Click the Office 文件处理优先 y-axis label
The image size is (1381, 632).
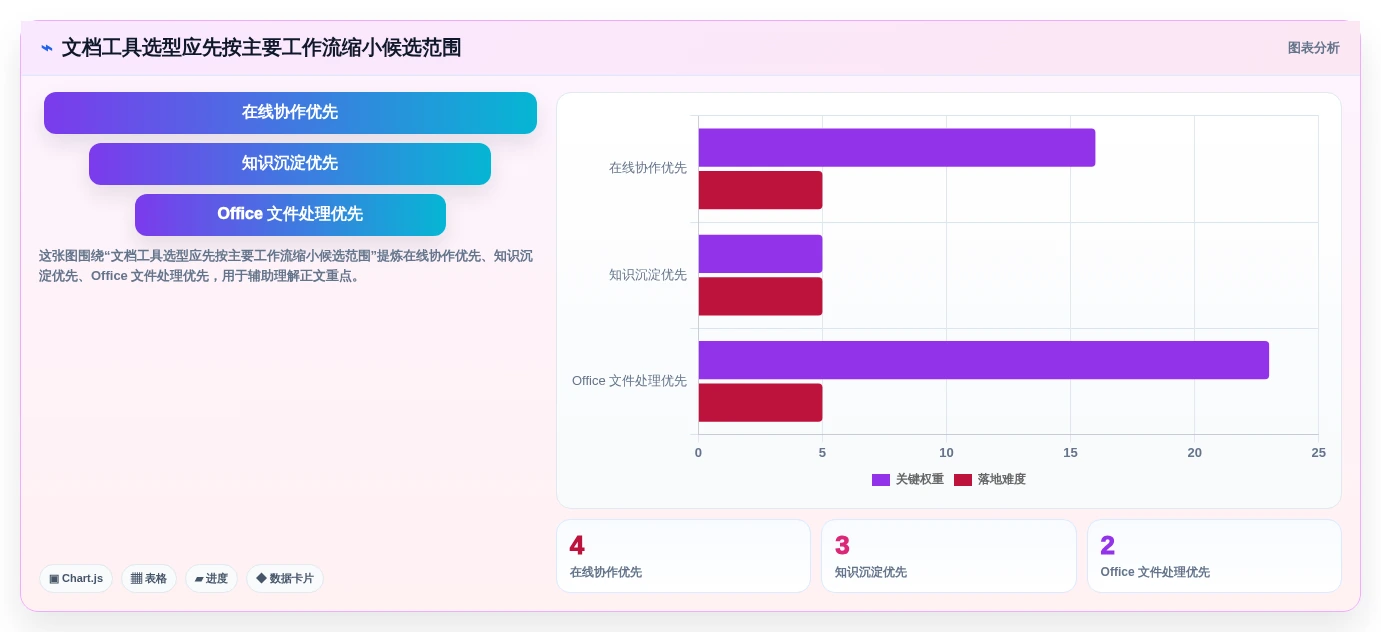tap(629, 381)
